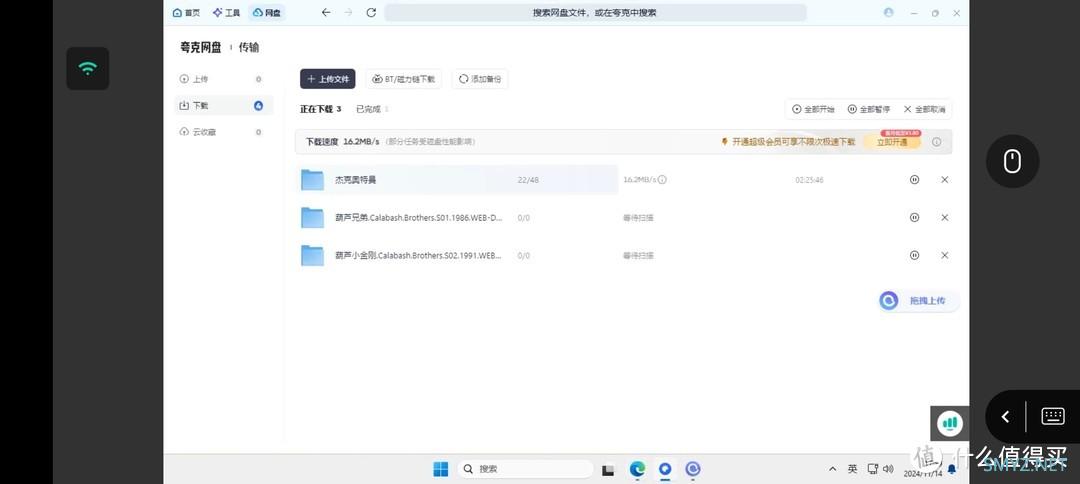Click the 上传文件 button
1080x484 pixels.
328,79
